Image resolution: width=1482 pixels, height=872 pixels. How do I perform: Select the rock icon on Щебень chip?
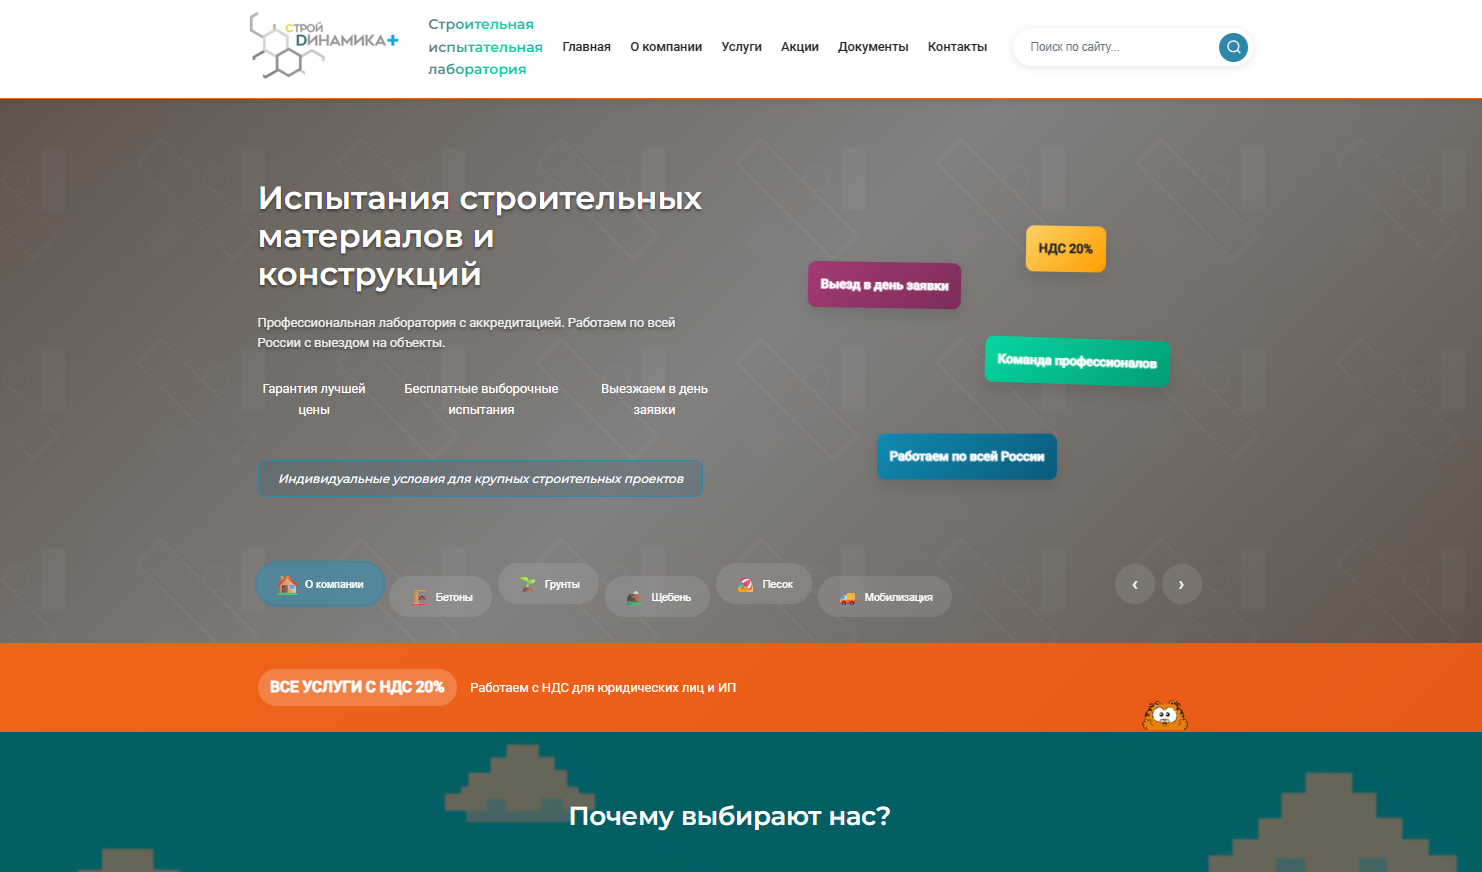[x=634, y=596]
